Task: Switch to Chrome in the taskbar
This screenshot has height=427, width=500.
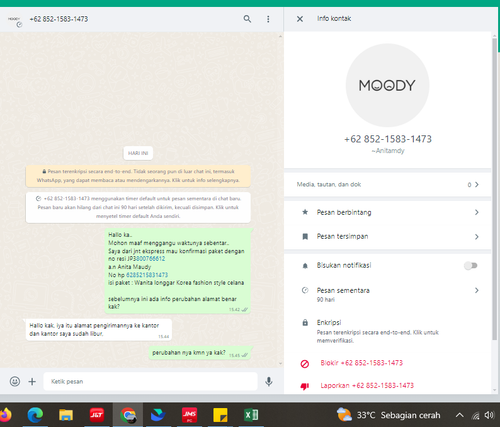Action: pyautogui.click(x=128, y=415)
